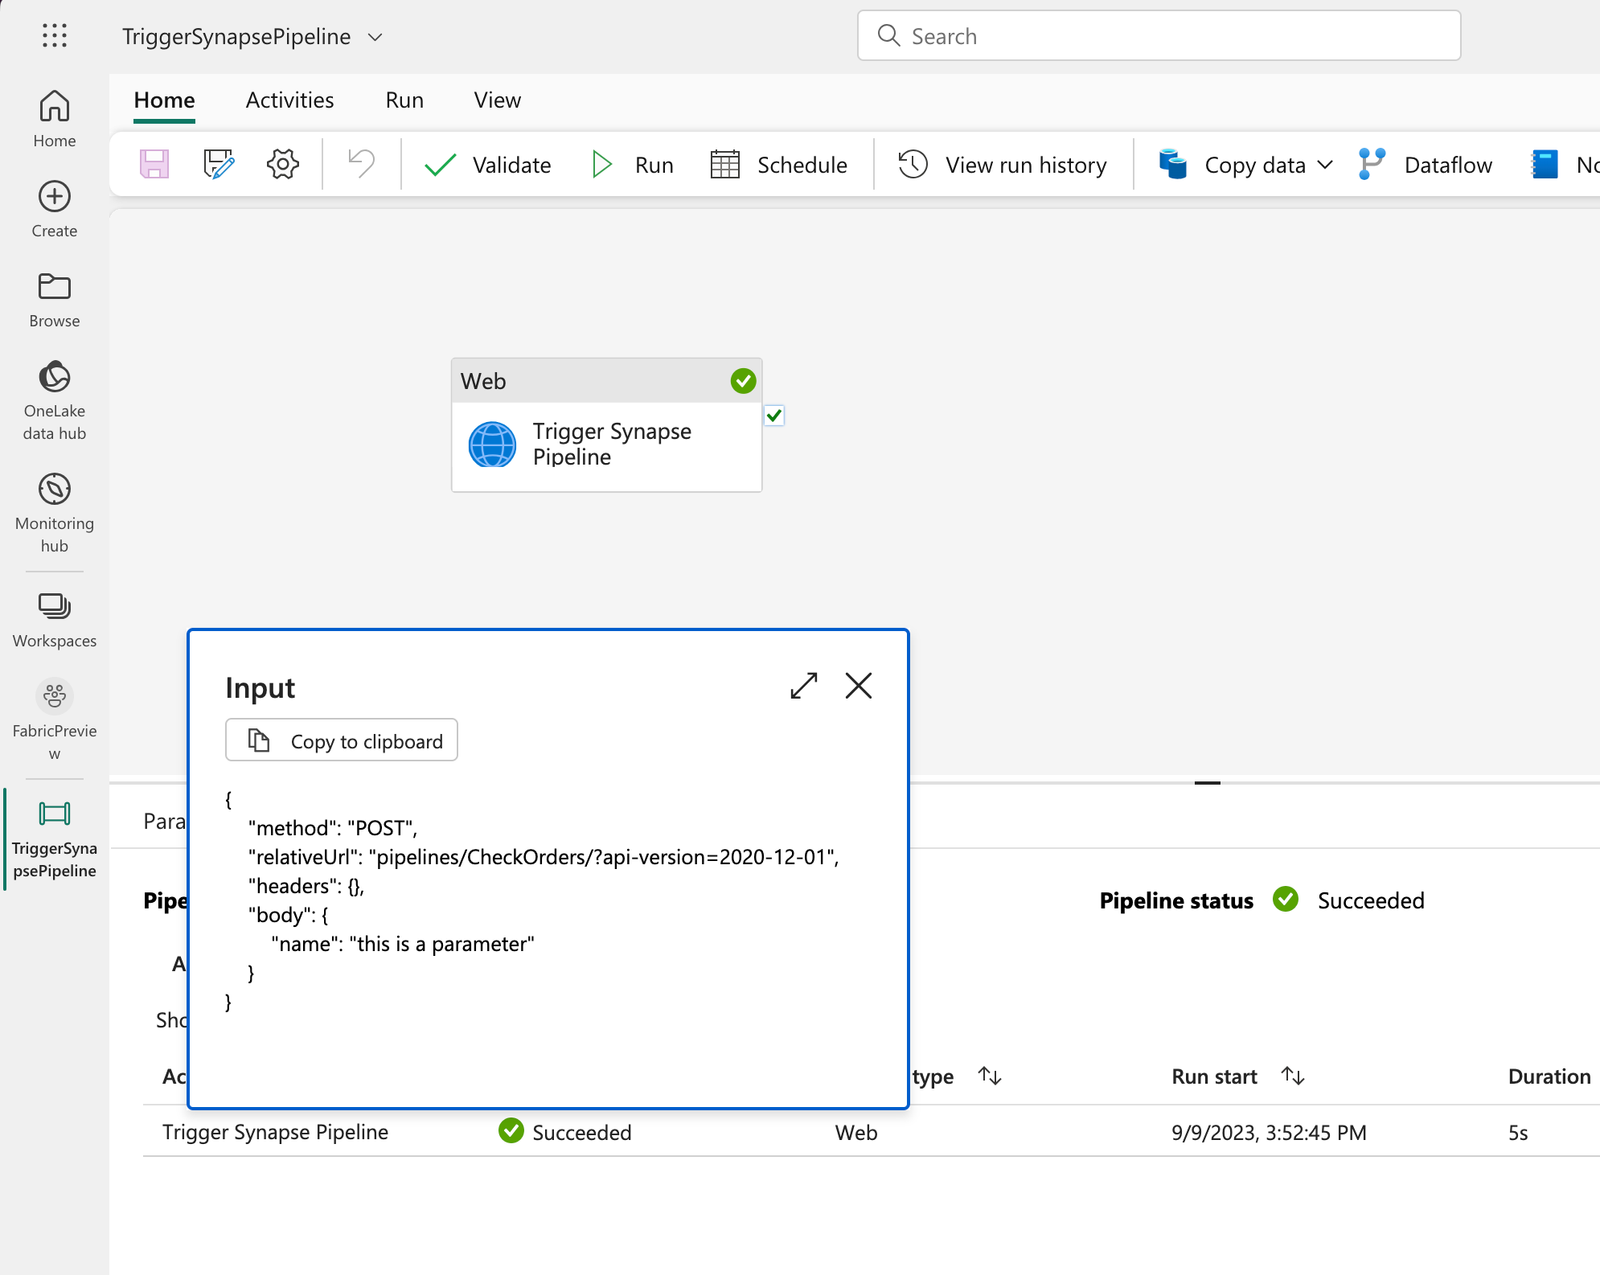Viewport: 1600px width, 1275px height.
Task: Open View run history
Action: pyautogui.click(x=1003, y=164)
